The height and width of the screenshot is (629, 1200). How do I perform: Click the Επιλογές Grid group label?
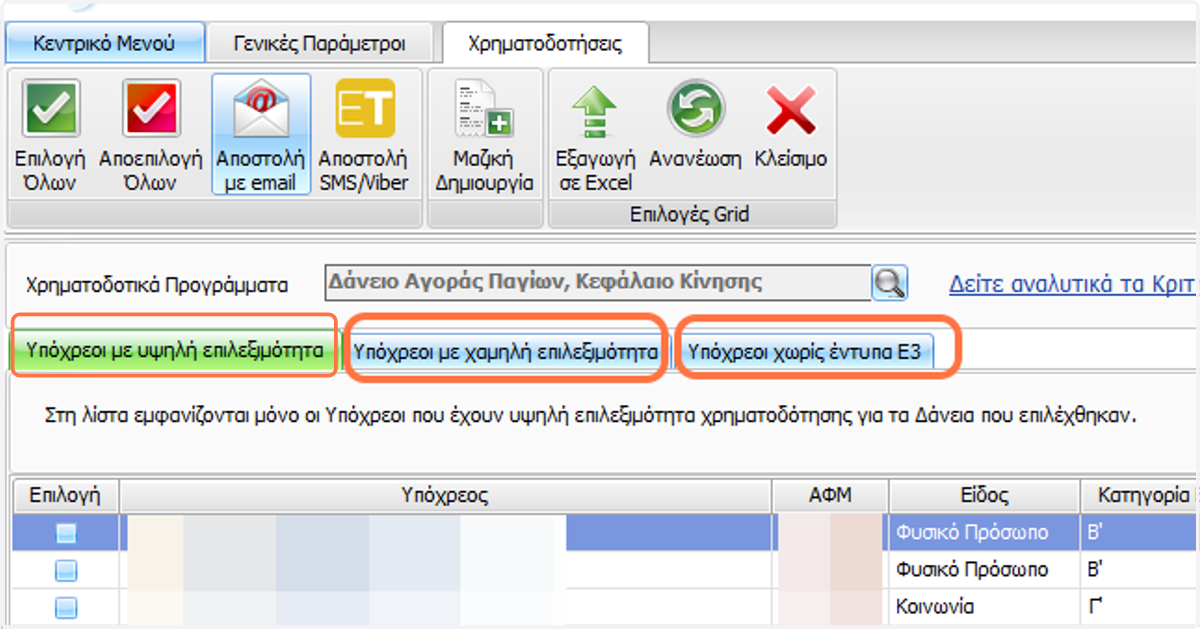[x=689, y=214]
